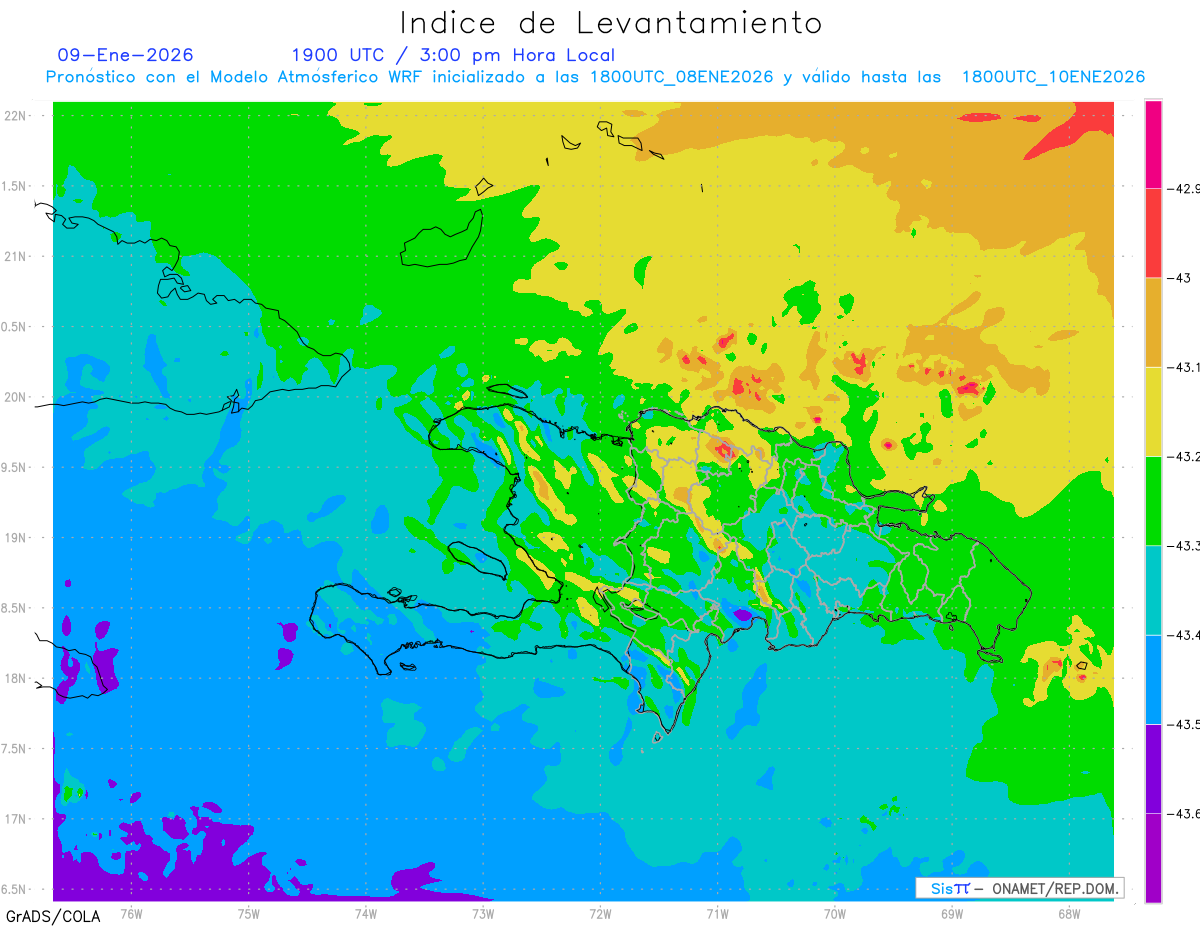Click the longitude label '73W'
Image resolution: width=1200 pixels, height=927 pixels.
483,913
